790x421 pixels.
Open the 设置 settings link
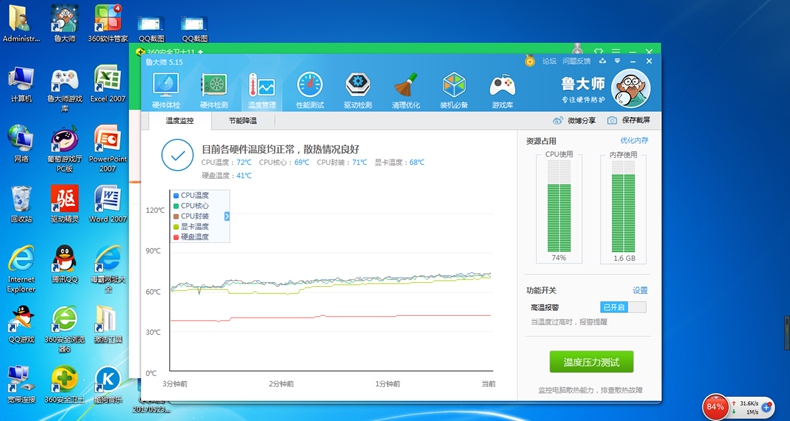(640, 290)
